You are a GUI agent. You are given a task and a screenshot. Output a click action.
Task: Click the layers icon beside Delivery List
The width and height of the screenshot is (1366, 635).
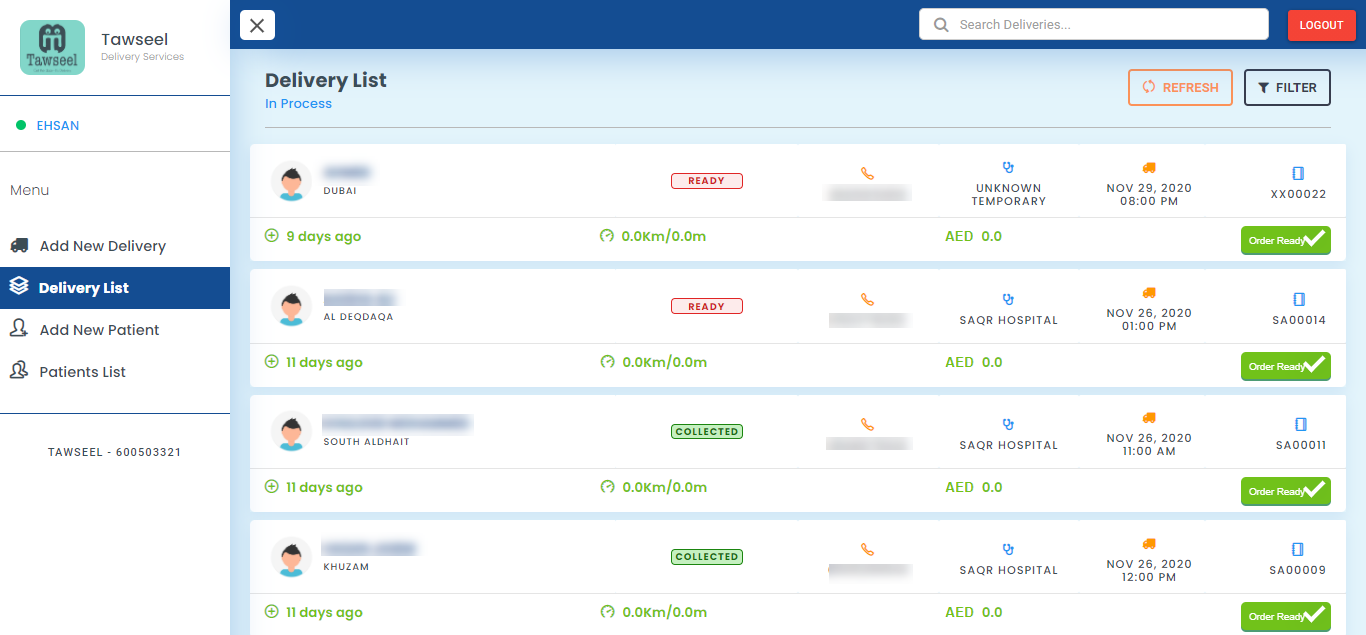coord(19,286)
